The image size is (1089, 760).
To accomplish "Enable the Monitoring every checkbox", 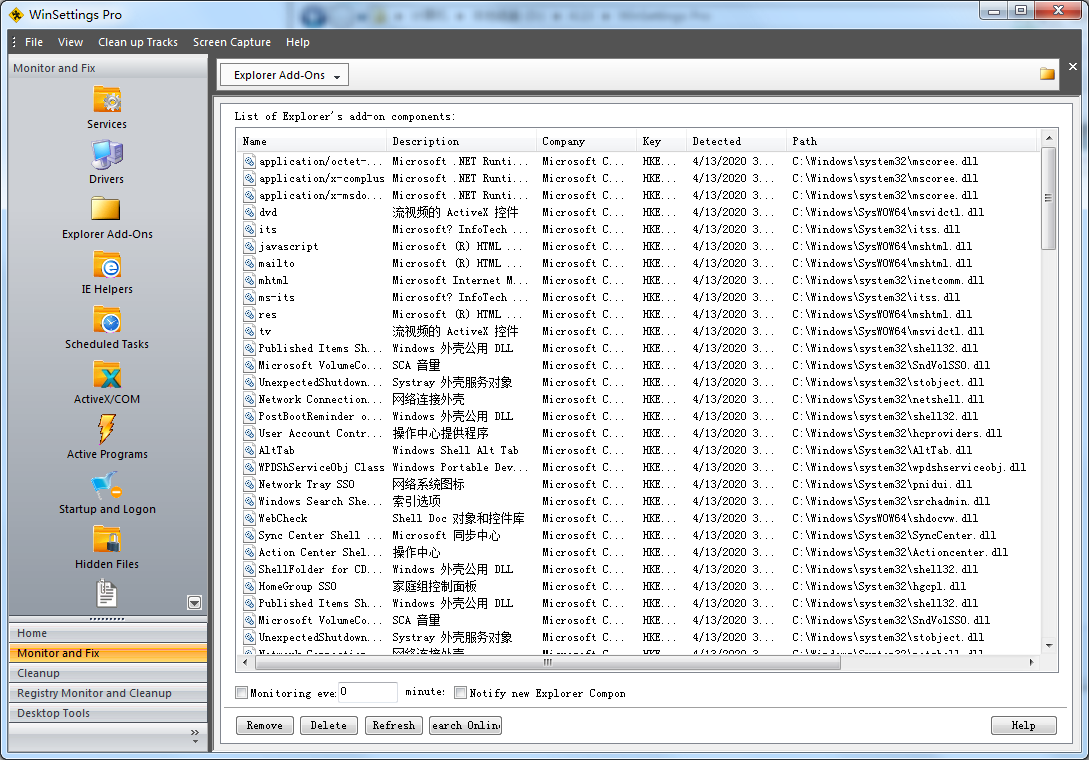I will [242, 693].
